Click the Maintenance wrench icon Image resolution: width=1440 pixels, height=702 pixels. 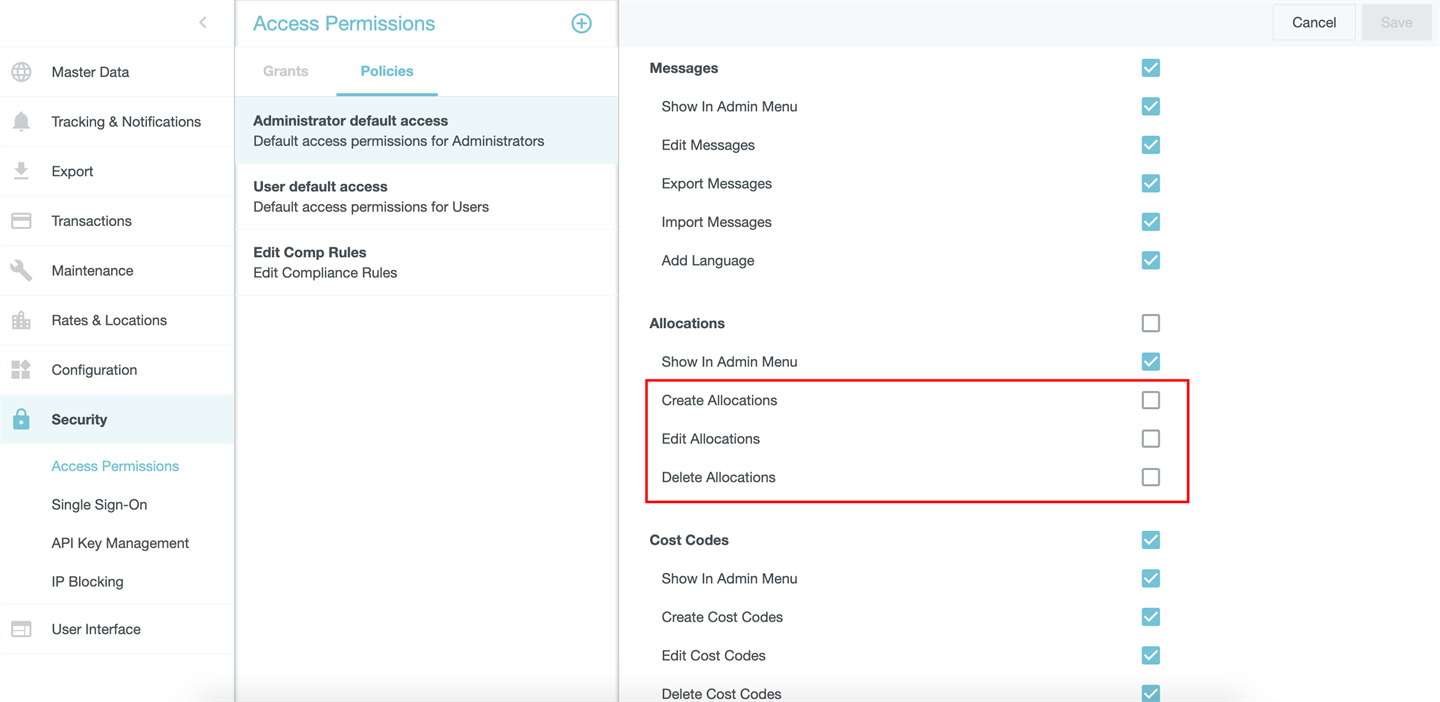21,271
